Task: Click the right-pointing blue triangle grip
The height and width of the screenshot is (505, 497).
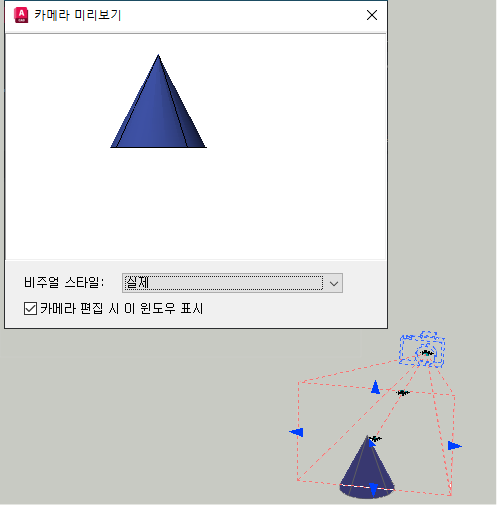Action: 455,446
